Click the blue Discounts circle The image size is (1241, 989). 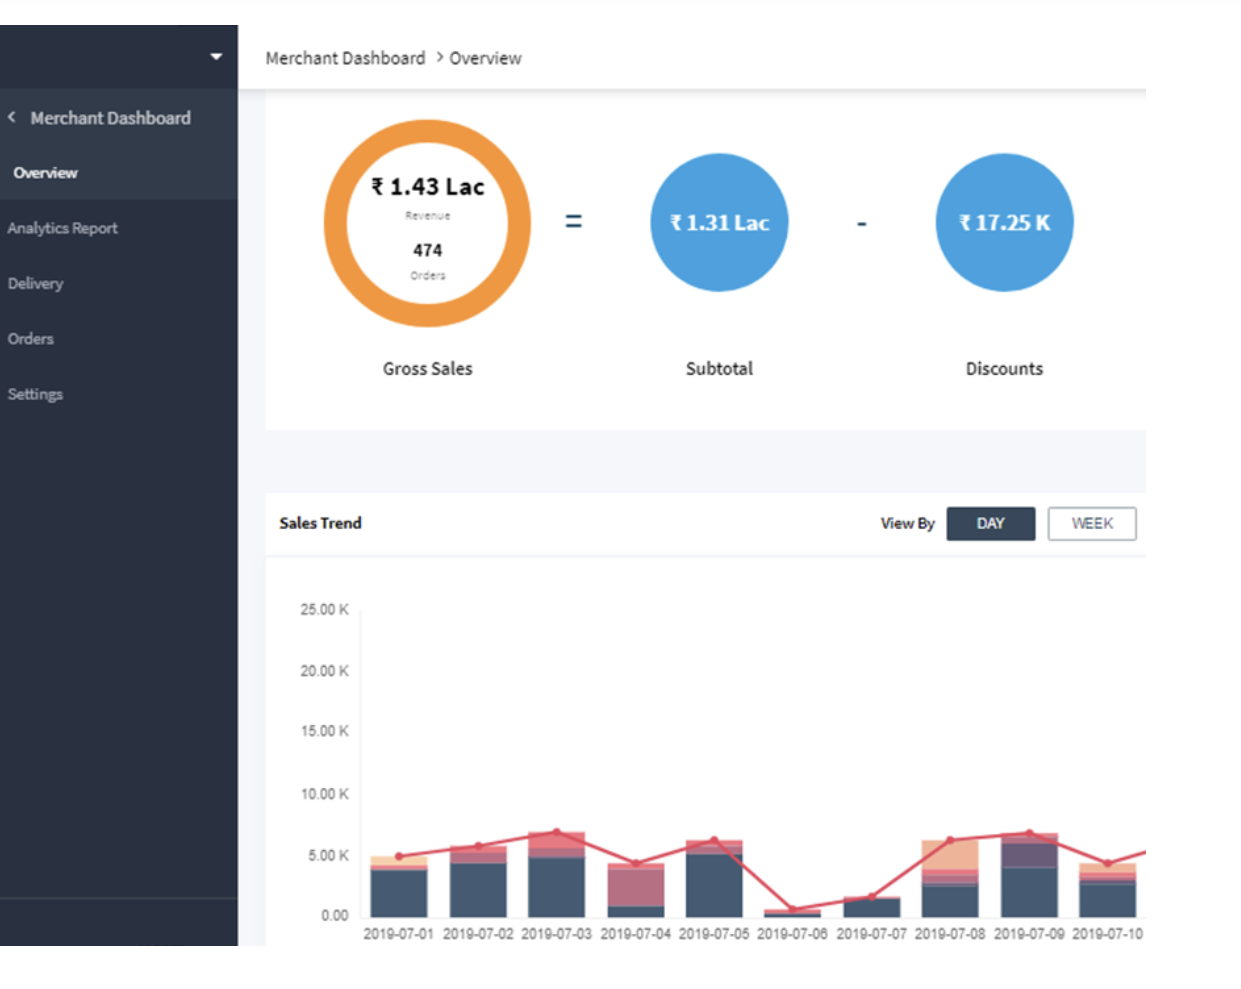pos(1004,222)
